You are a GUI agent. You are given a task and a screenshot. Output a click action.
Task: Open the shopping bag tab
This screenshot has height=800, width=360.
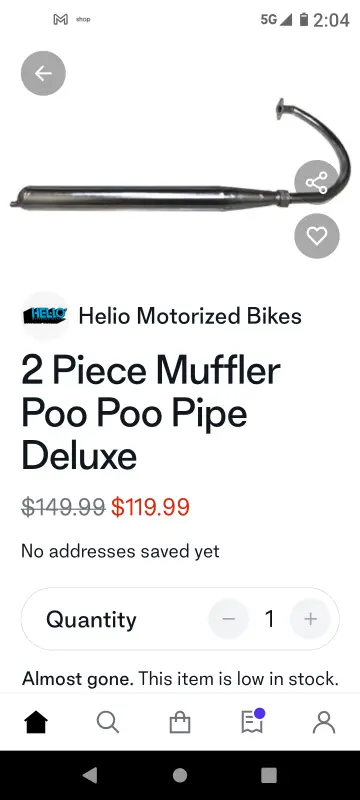(x=180, y=722)
